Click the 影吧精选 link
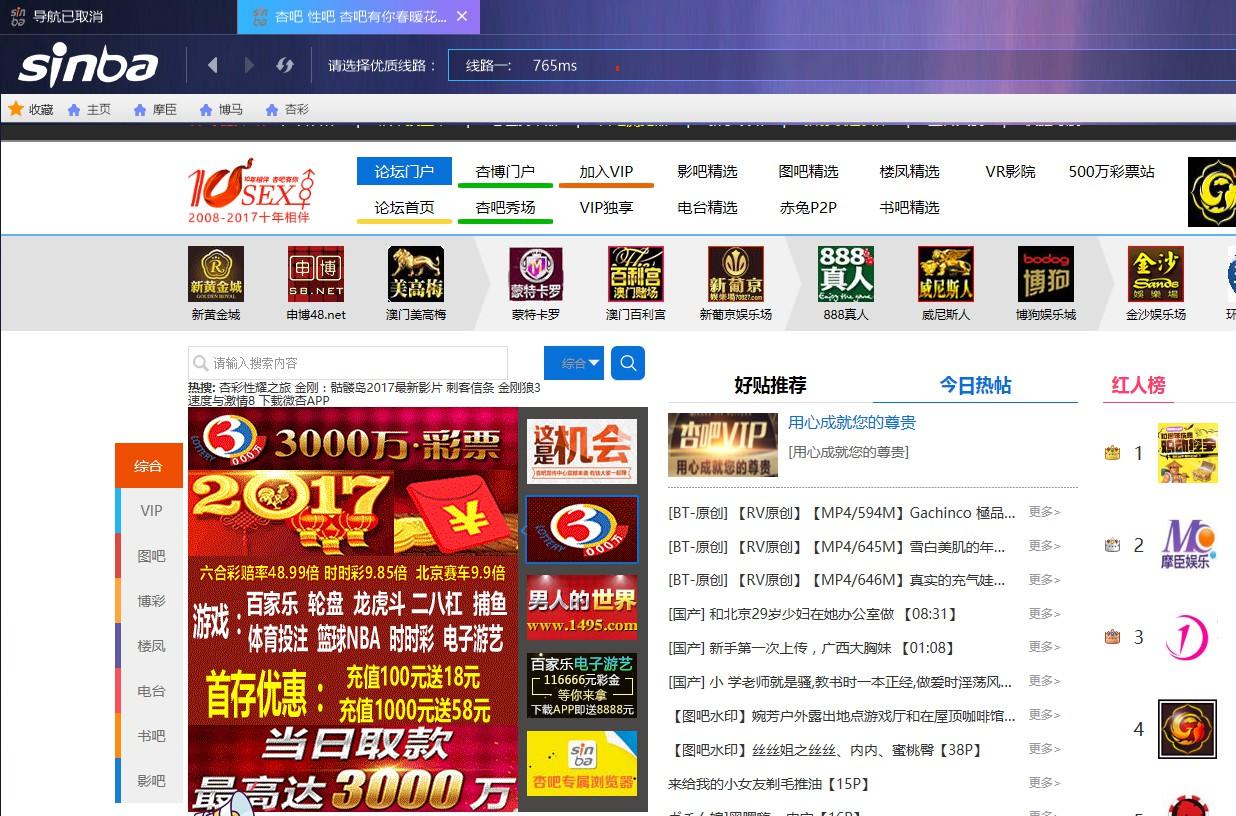This screenshot has height=816, width=1236. click(707, 171)
